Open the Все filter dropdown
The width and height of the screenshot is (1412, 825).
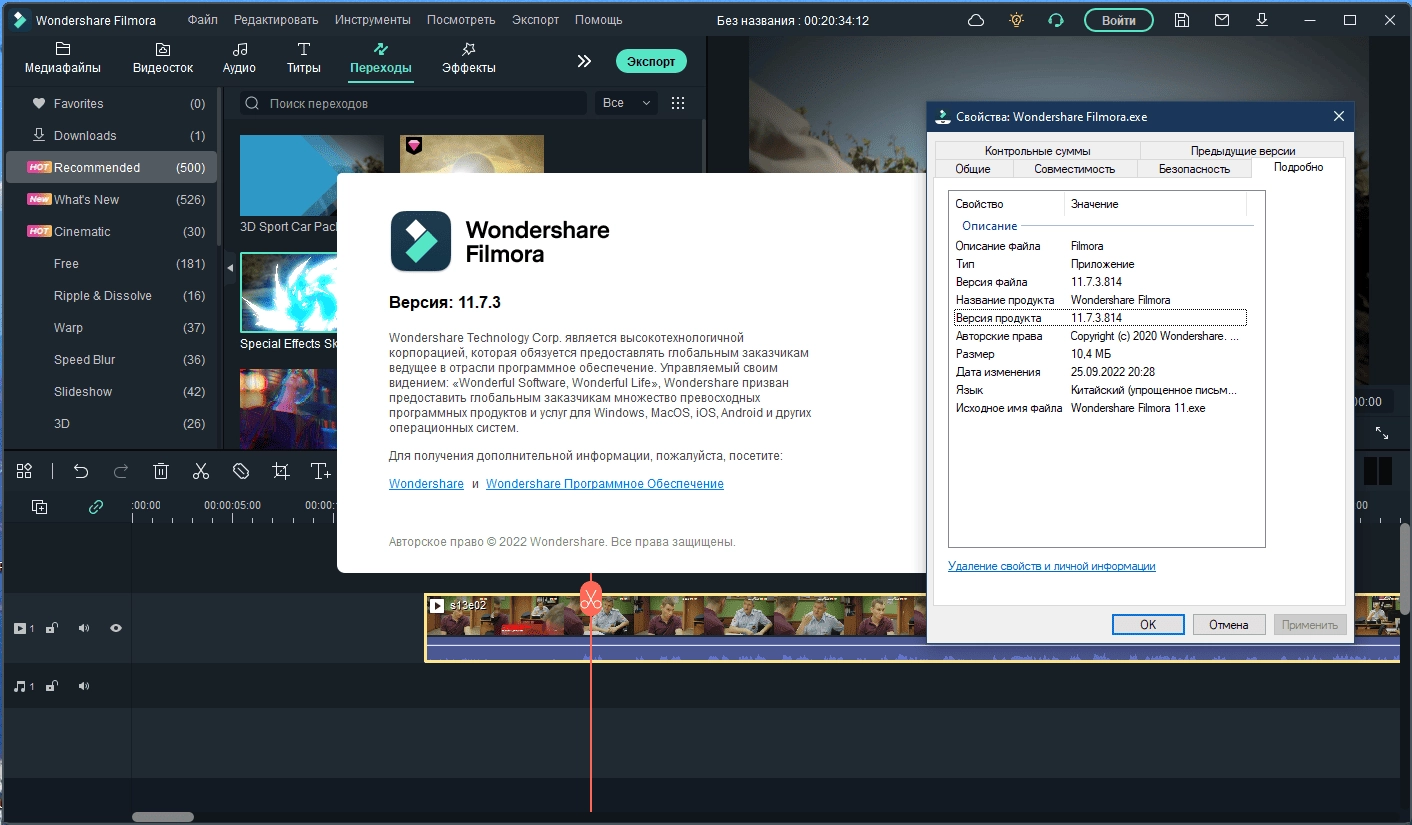pos(626,103)
